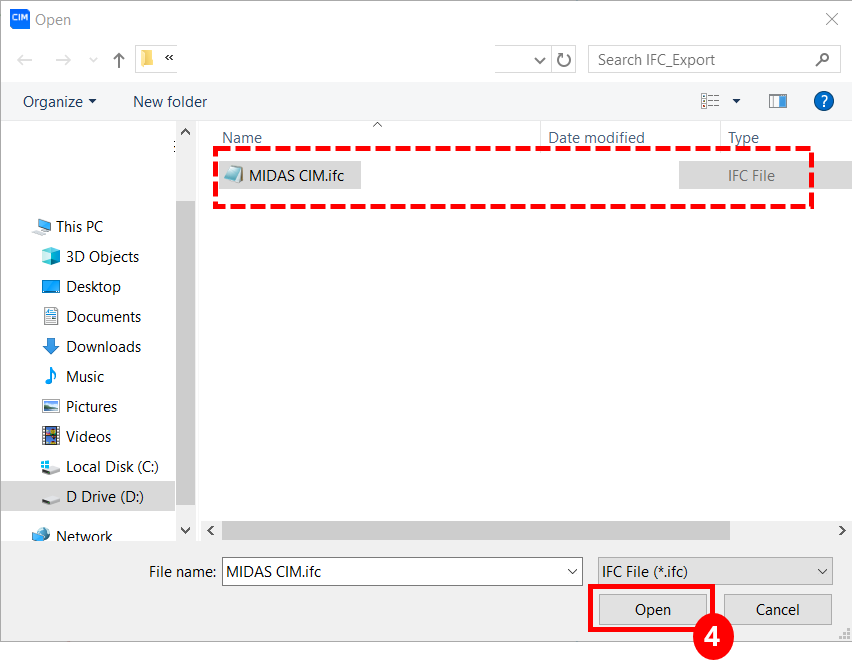Click the 3D Objects cube icon
The width and height of the screenshot is (852, 664).
tap(51, 256)
